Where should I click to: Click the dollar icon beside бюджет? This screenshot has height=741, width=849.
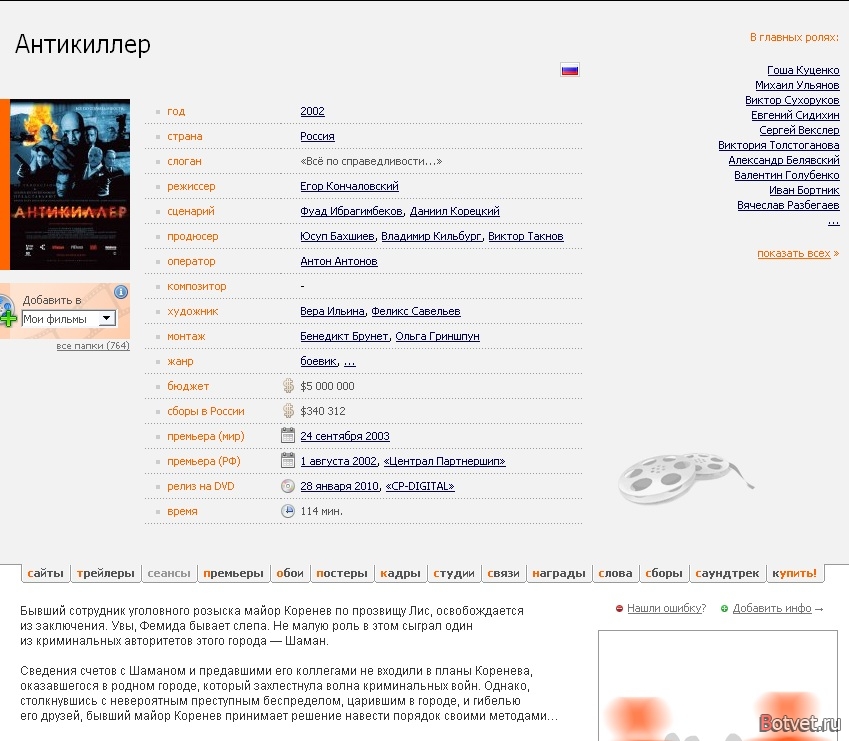tap(288, 386)
